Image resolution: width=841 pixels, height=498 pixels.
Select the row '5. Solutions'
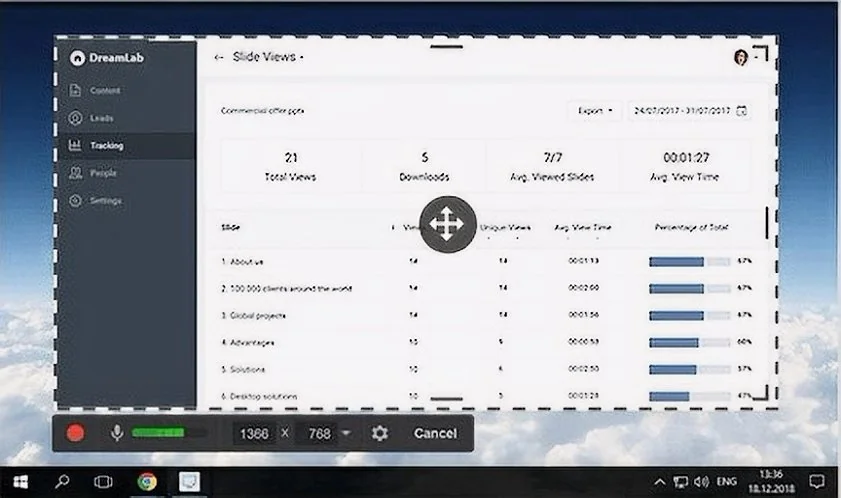[485, 369]
